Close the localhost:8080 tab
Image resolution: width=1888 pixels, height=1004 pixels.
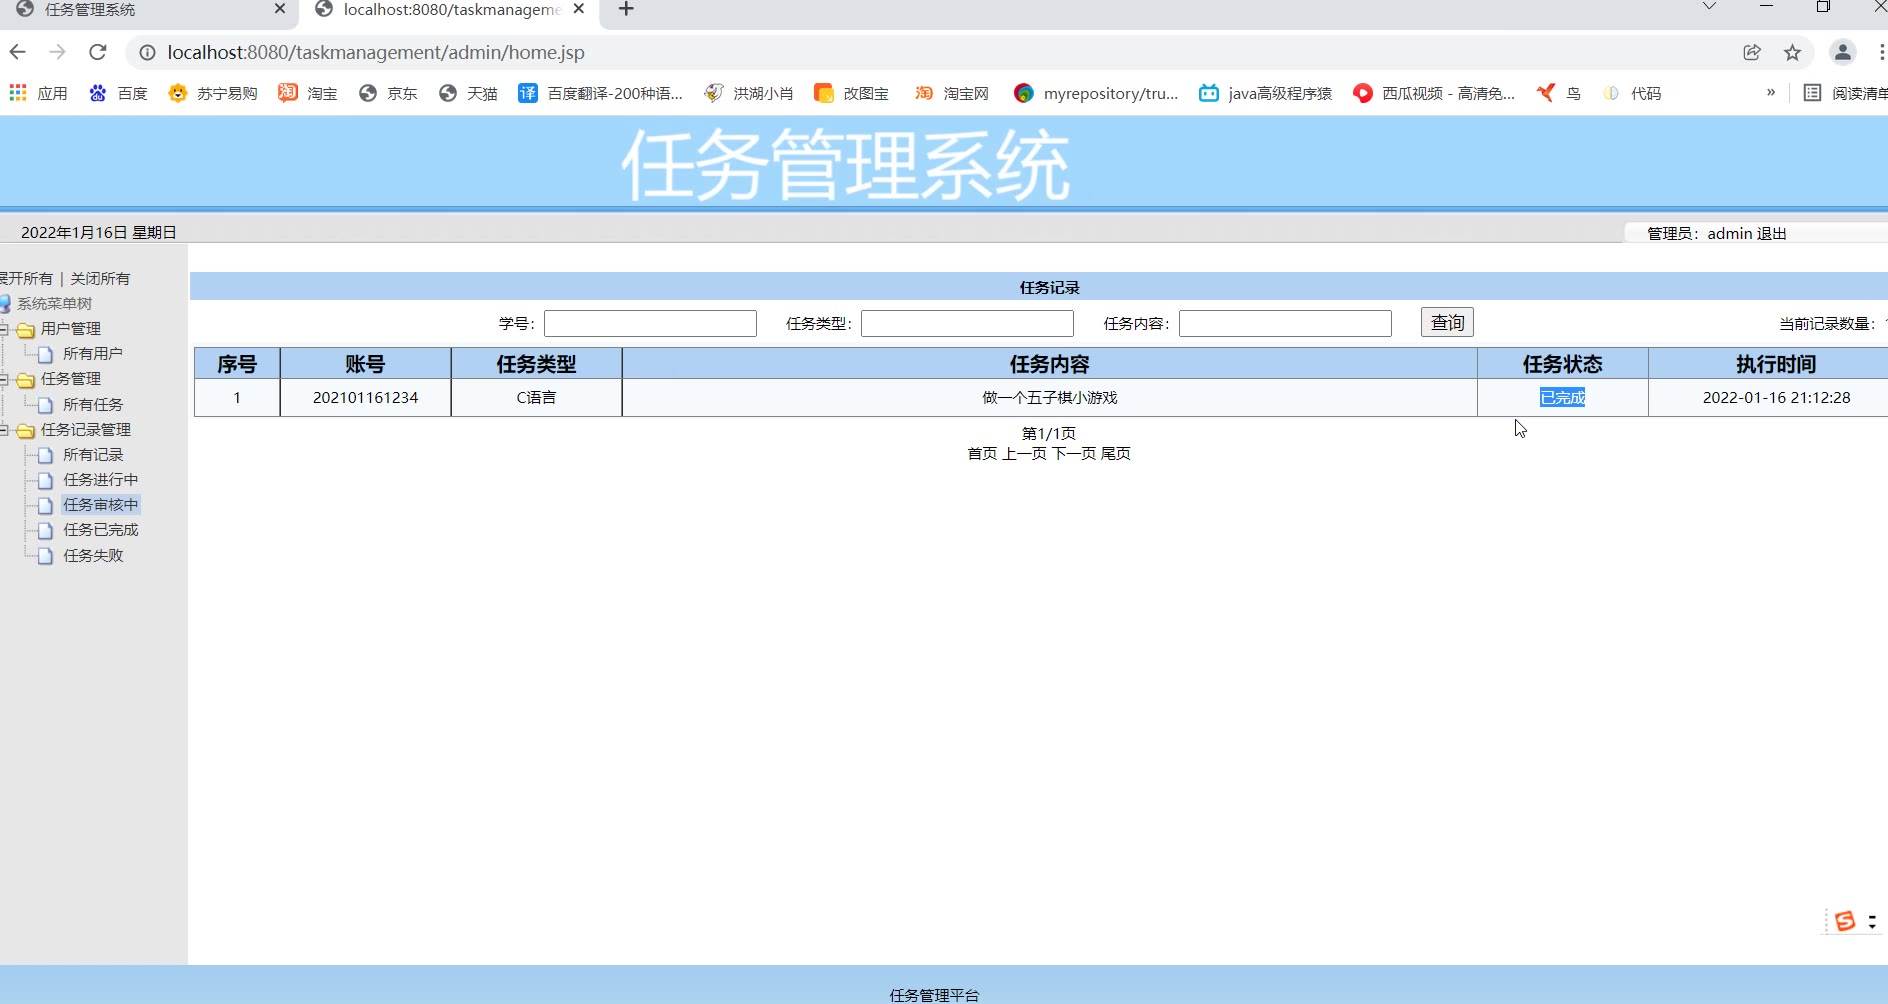578,9
